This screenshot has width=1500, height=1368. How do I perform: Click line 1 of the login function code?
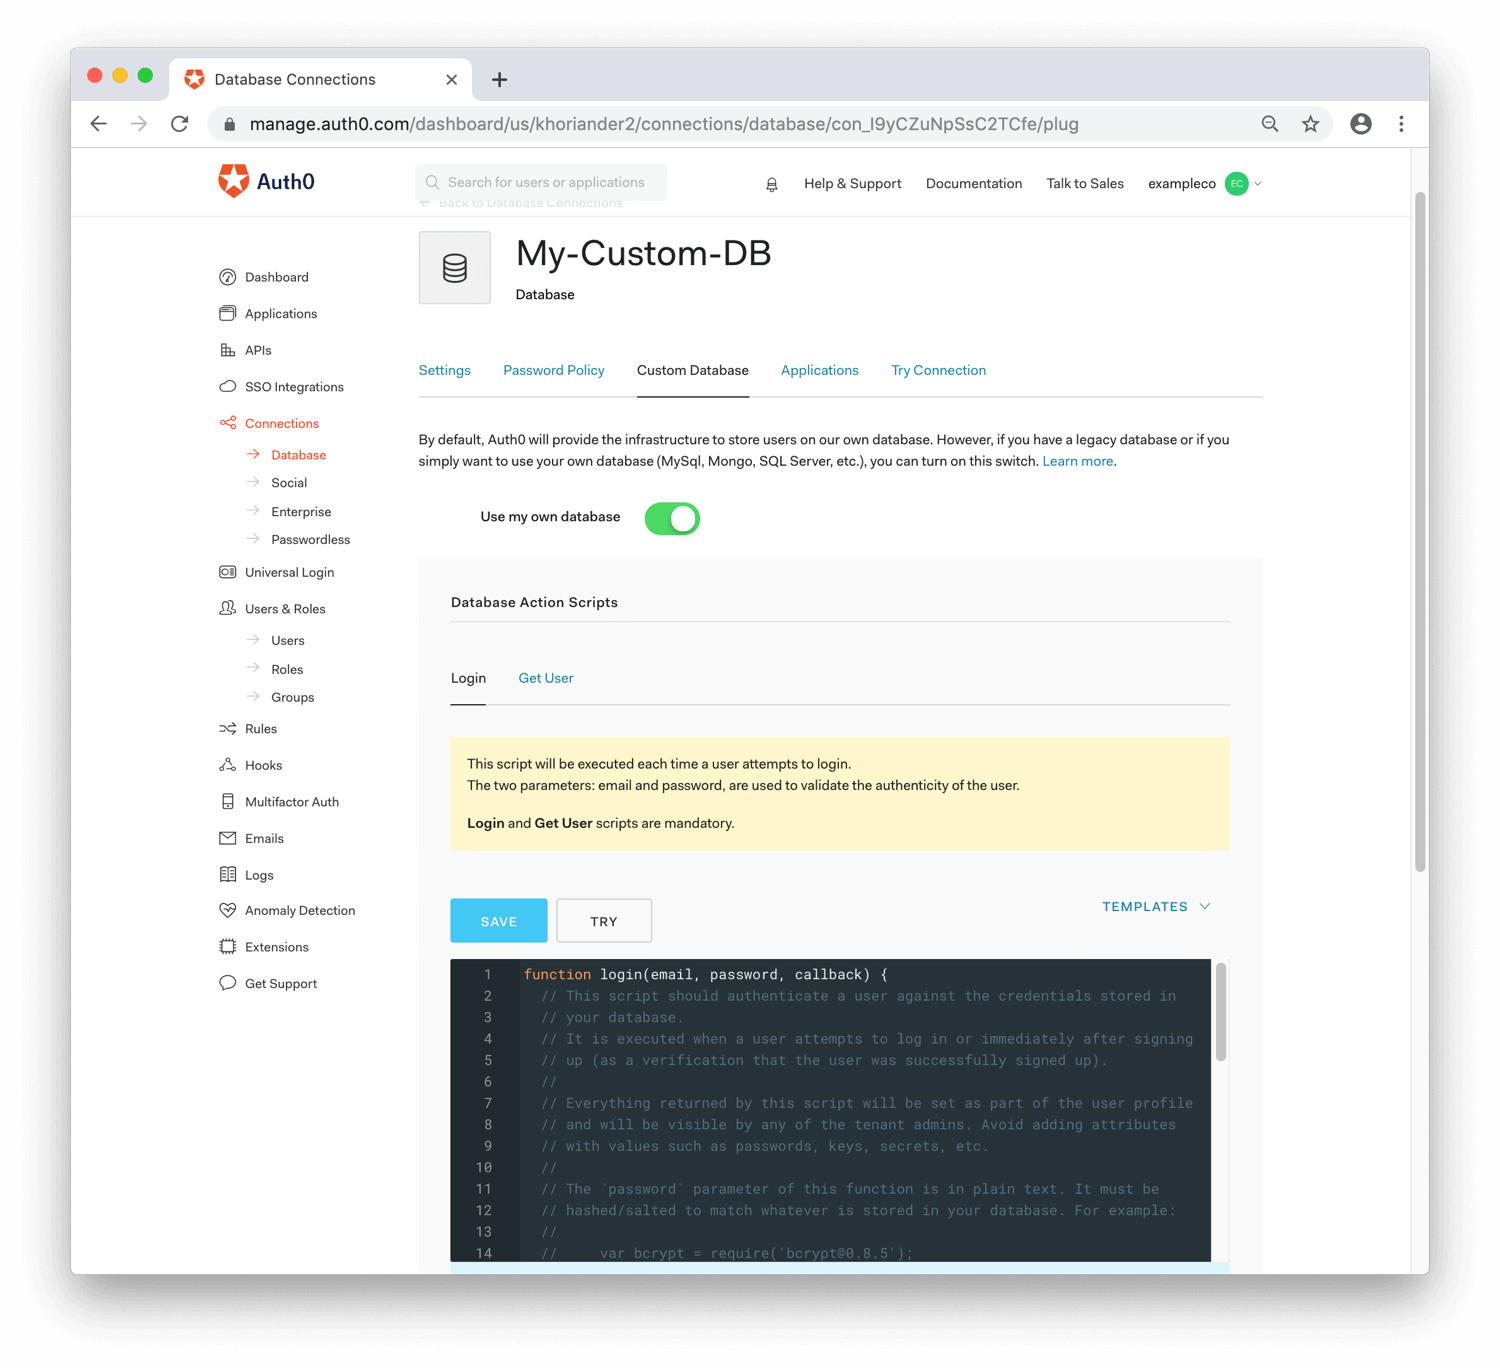tap(706, 974)
